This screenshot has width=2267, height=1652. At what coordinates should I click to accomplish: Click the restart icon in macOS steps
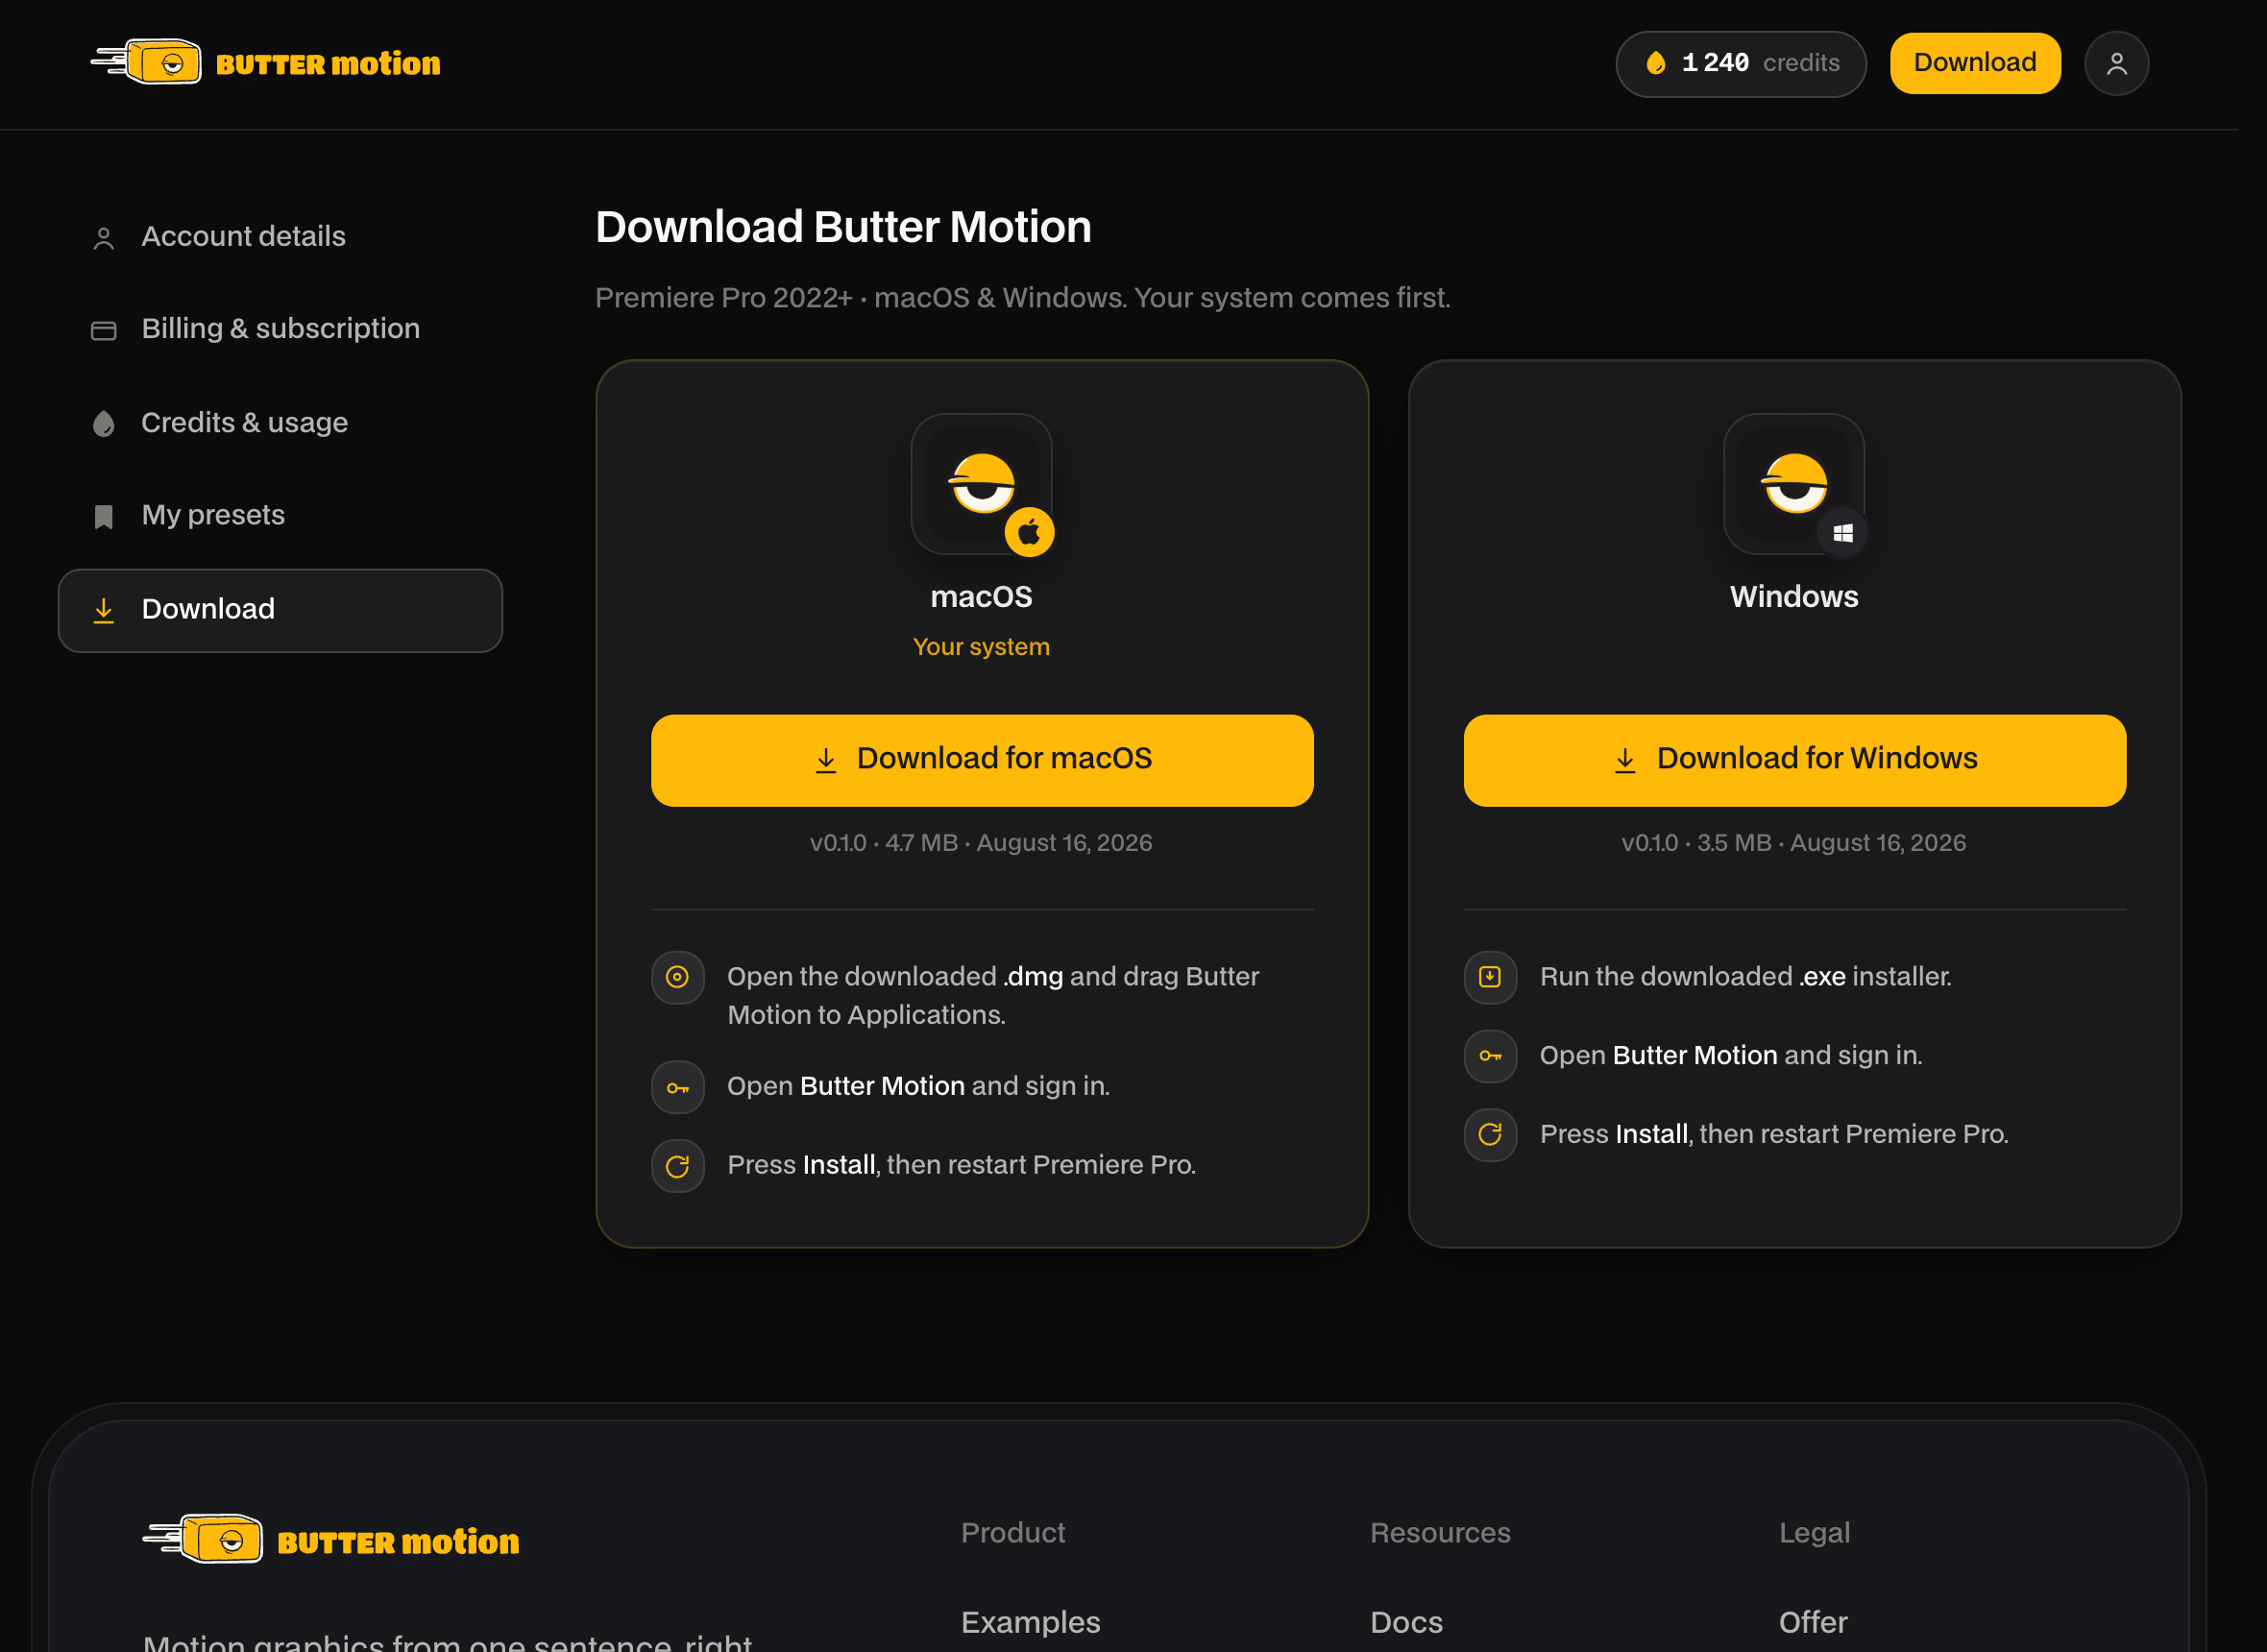[678, 1166]
